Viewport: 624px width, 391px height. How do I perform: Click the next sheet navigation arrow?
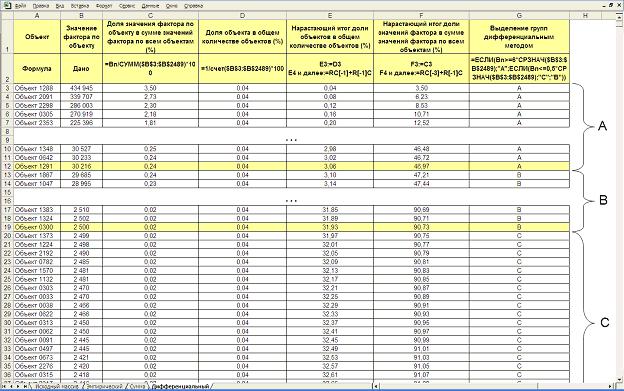pyautogui.click(x=18, y=386)
